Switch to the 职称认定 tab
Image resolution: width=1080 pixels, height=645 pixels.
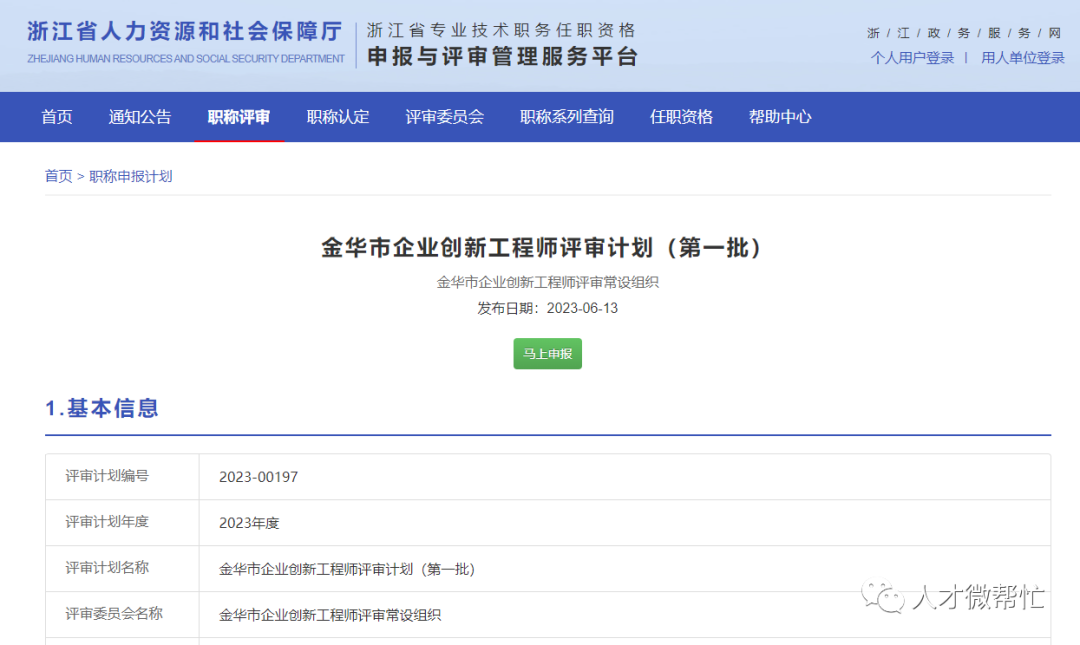pyautogui.click(x=338, y=117)
